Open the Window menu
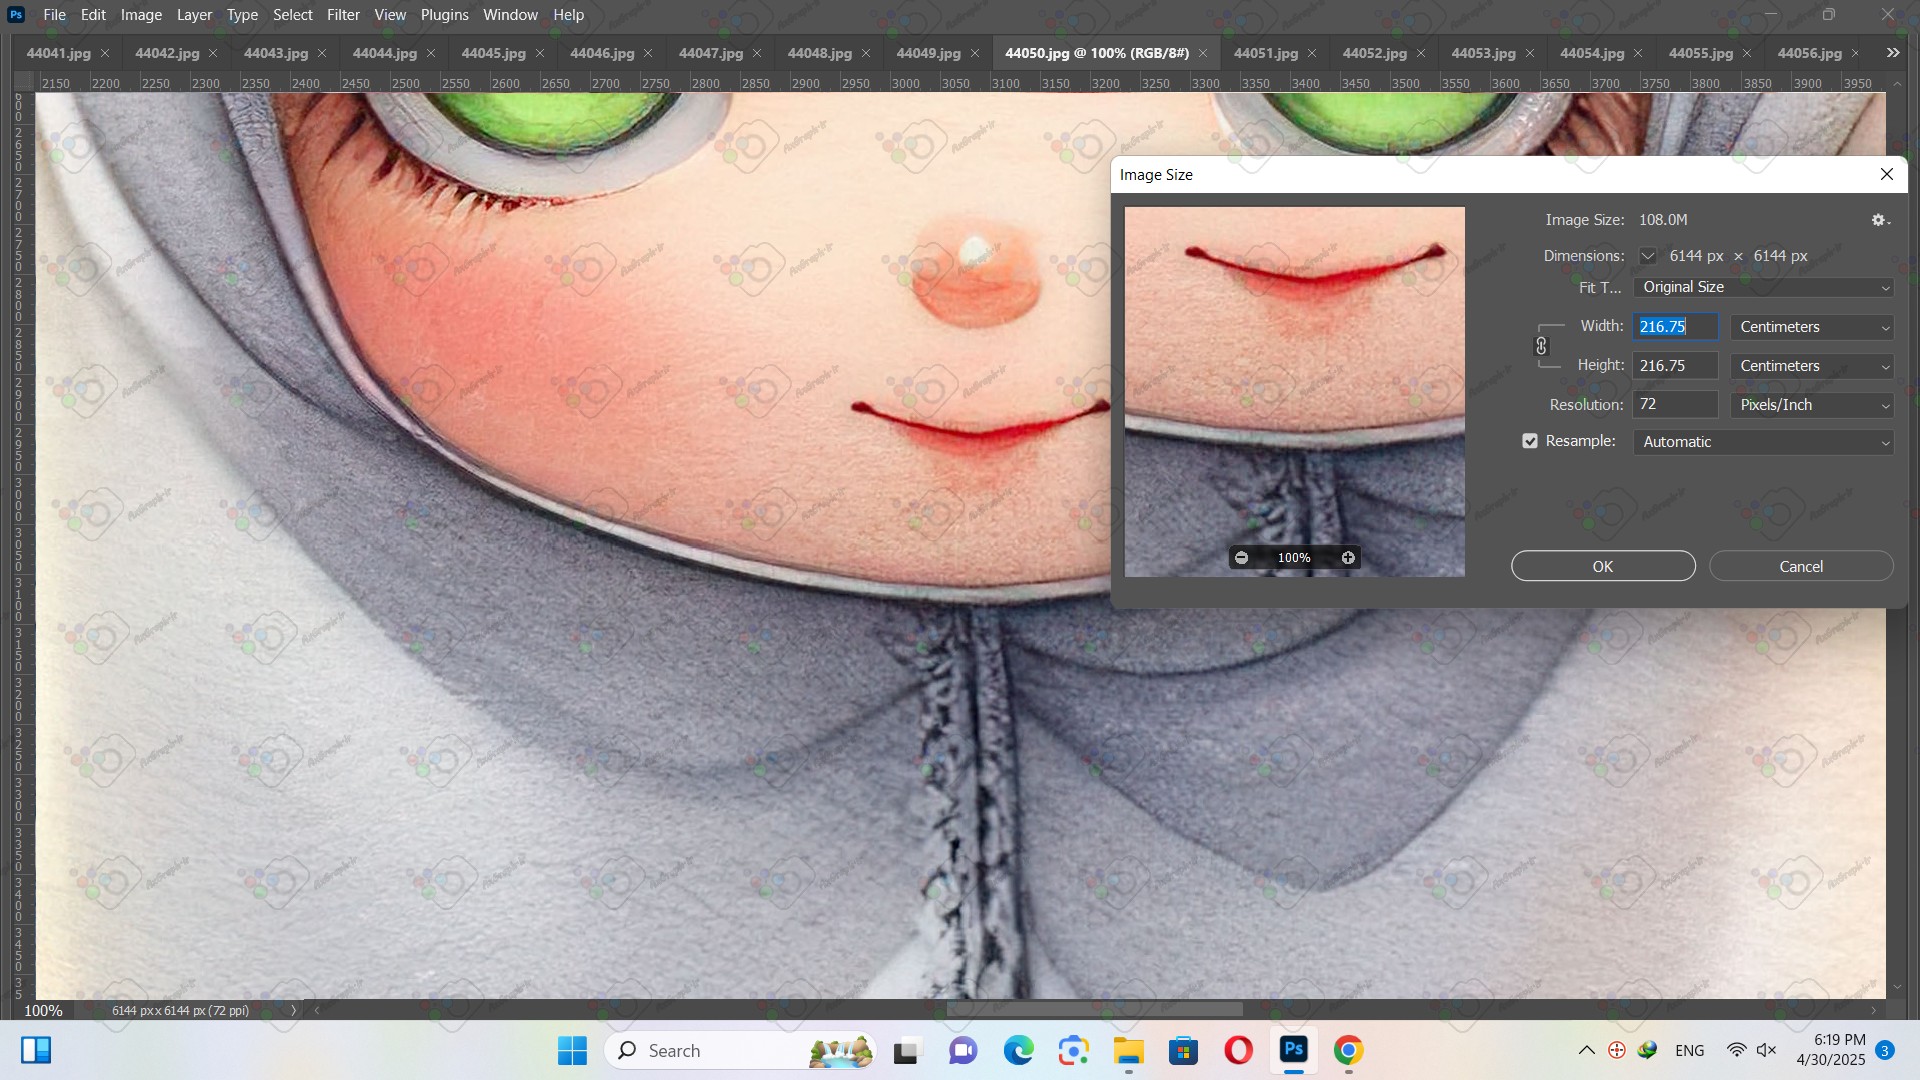This screenshot has height=1080, width=1920. (510, 15)
